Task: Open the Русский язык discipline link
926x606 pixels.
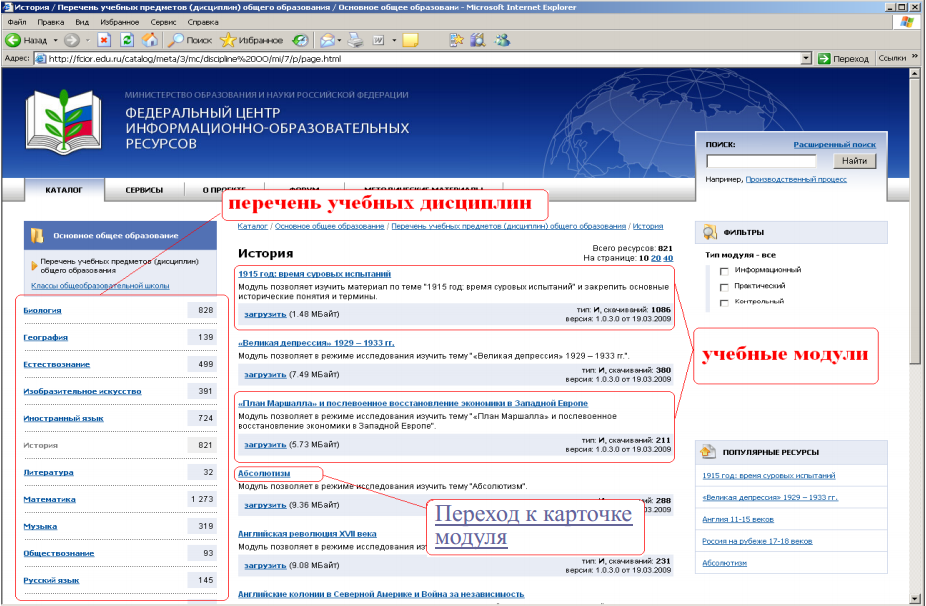Action: coord(51,580)
